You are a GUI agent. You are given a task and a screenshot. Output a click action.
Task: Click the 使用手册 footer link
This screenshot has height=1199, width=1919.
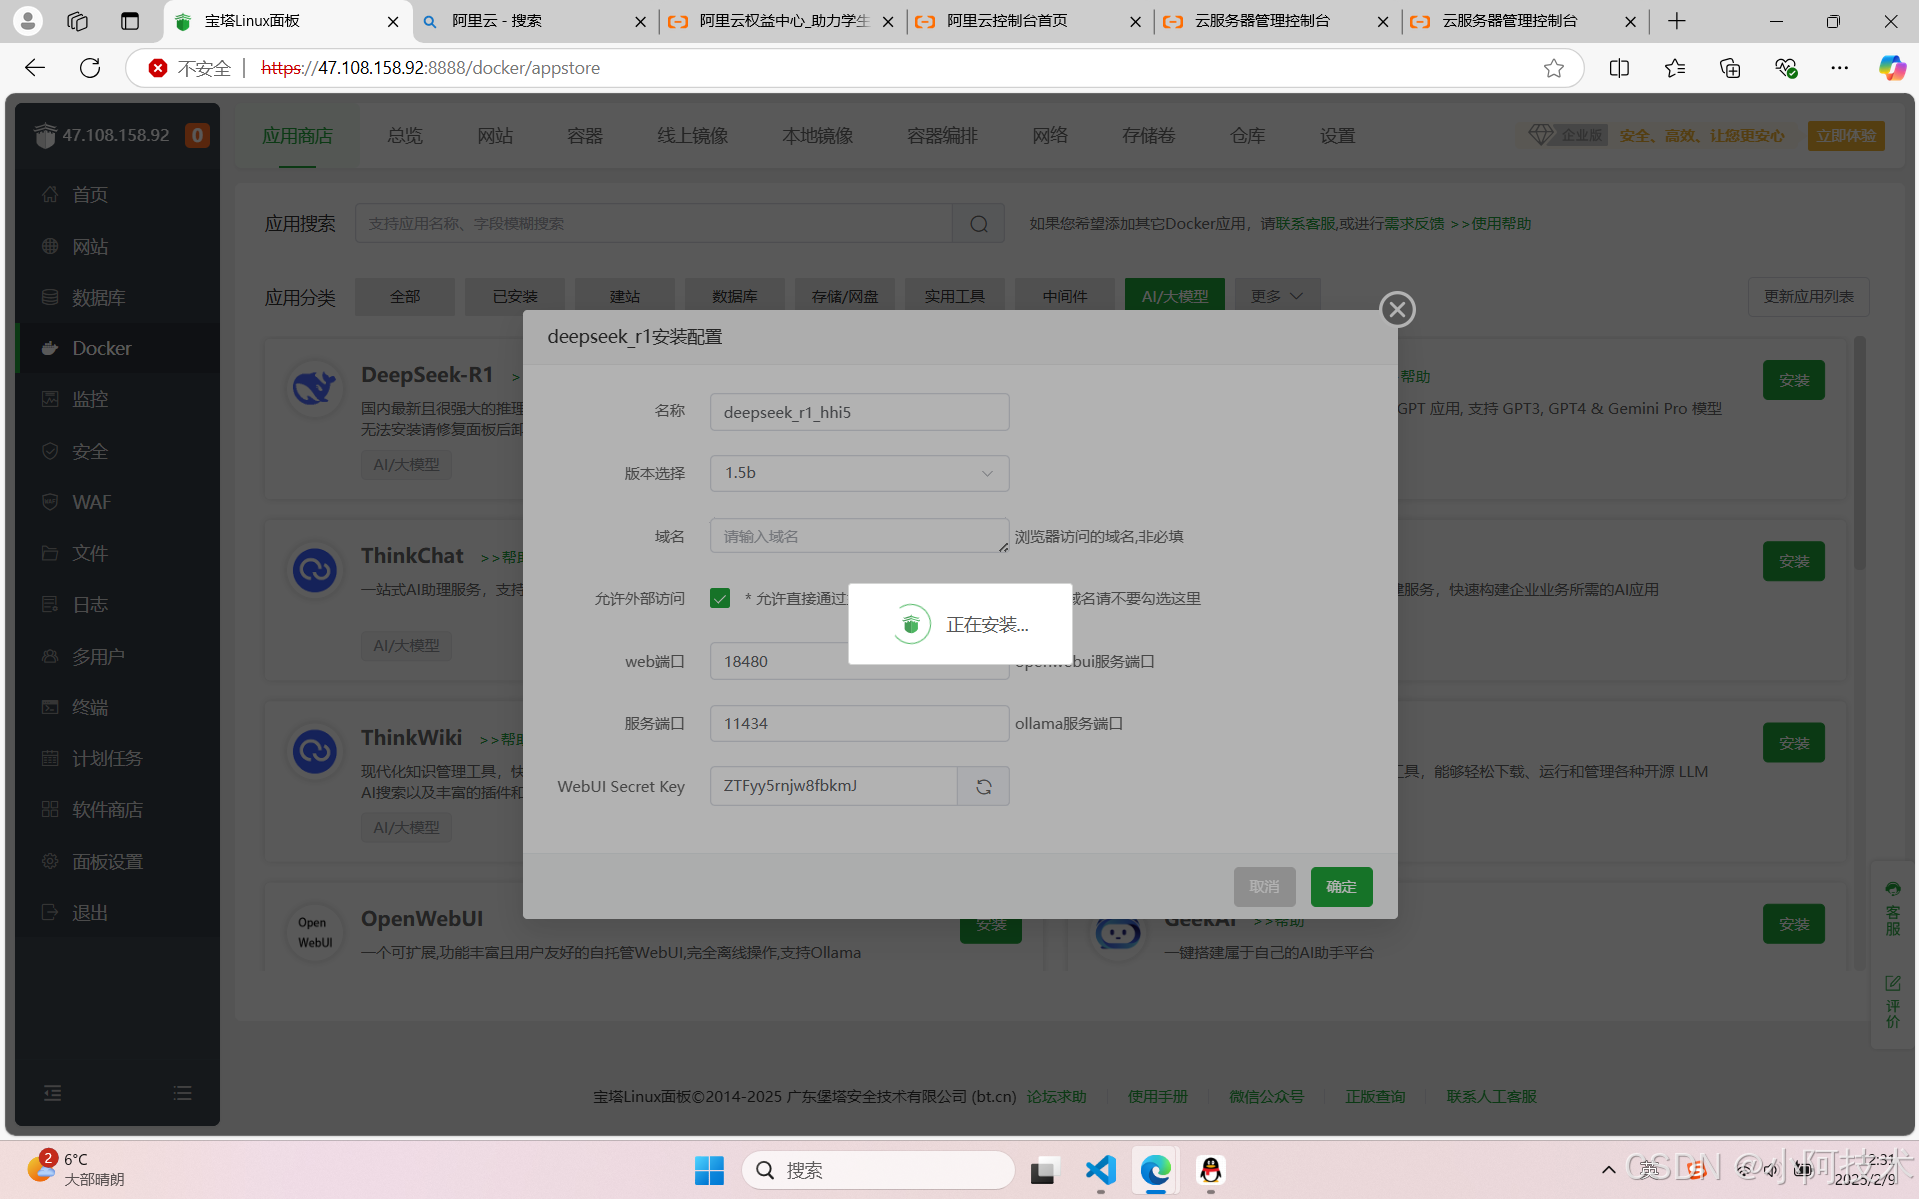[1157, 1097]
